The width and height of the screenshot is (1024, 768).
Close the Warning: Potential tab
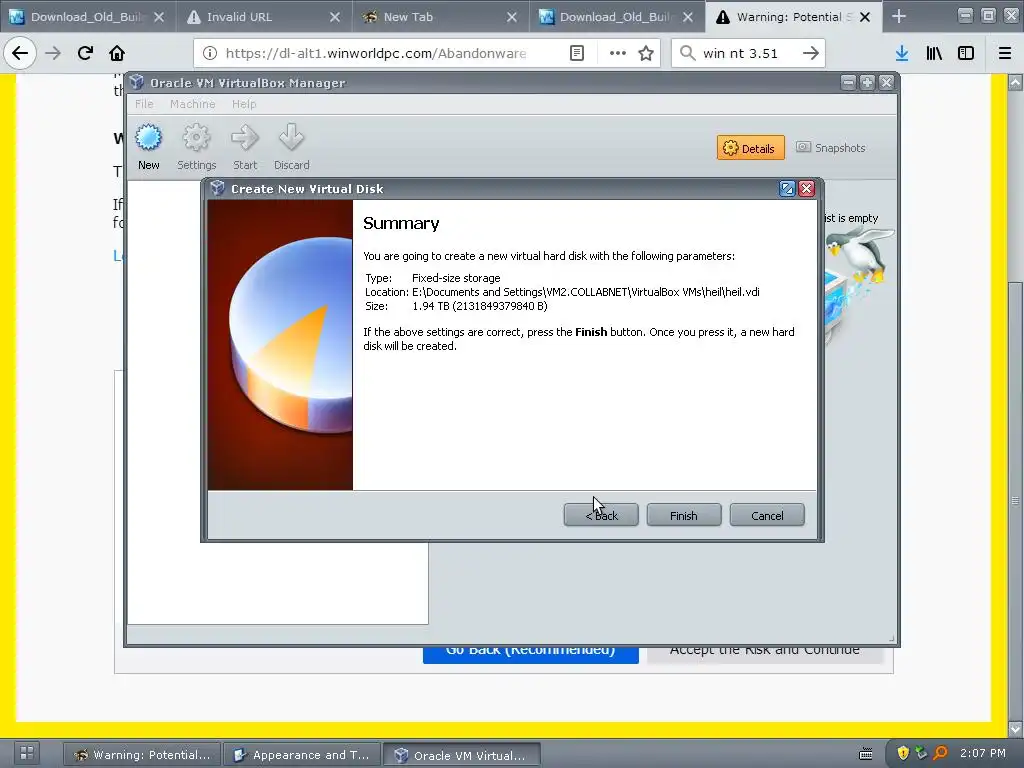pos(865,17)
